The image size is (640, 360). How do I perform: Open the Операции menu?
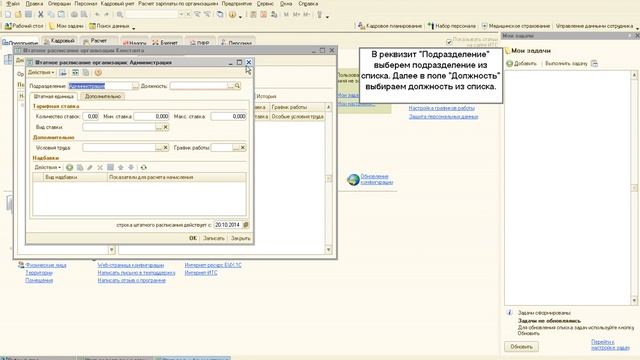pyautogui.click(x=60, y=4)
